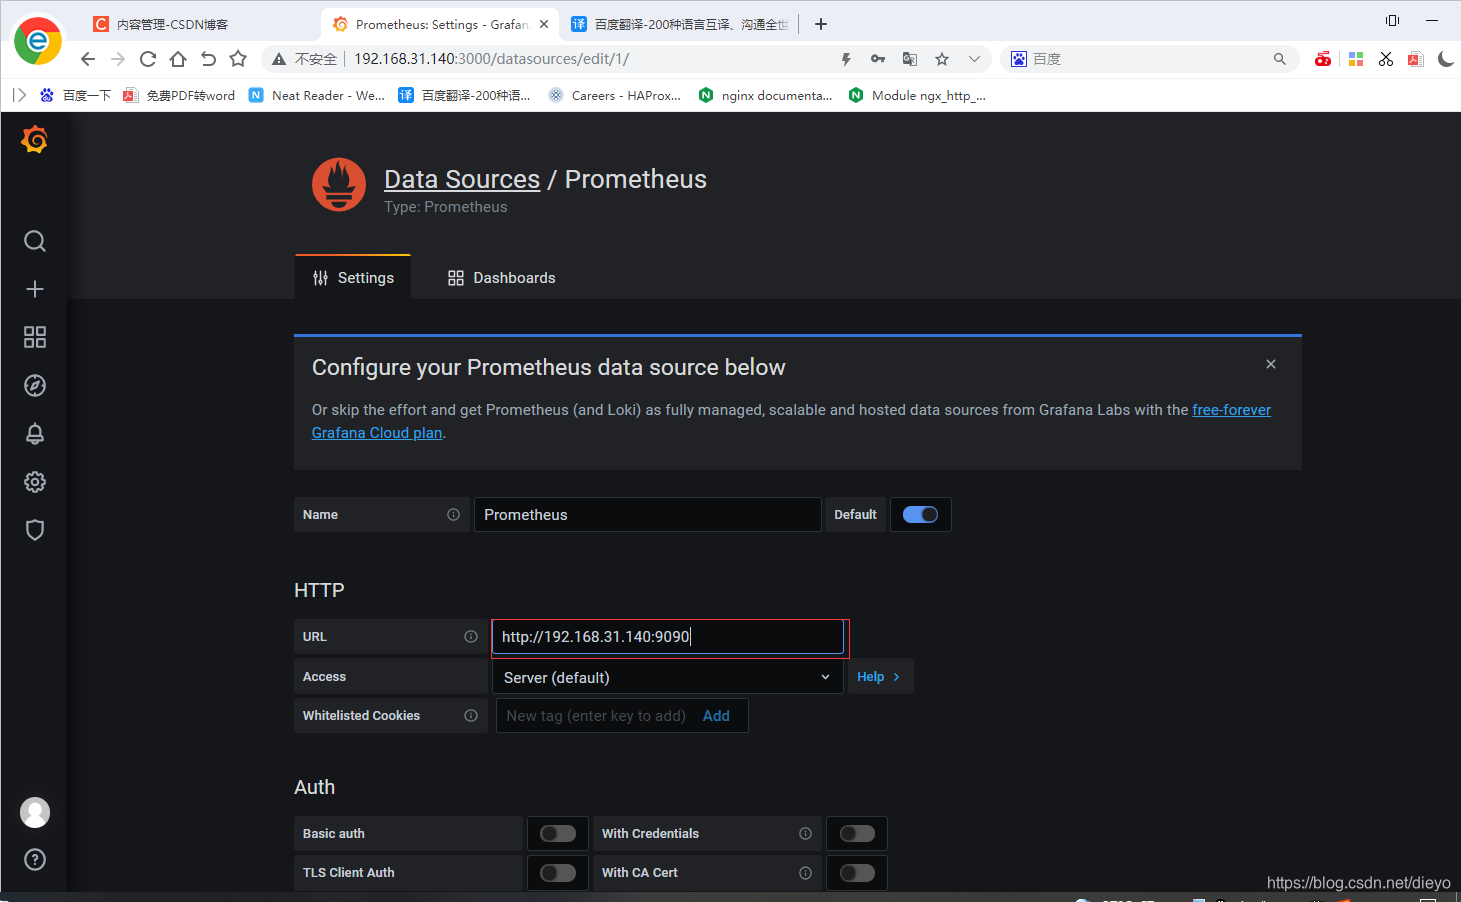
Task: Open the Help question mark icon
Action: pos(35,859)
